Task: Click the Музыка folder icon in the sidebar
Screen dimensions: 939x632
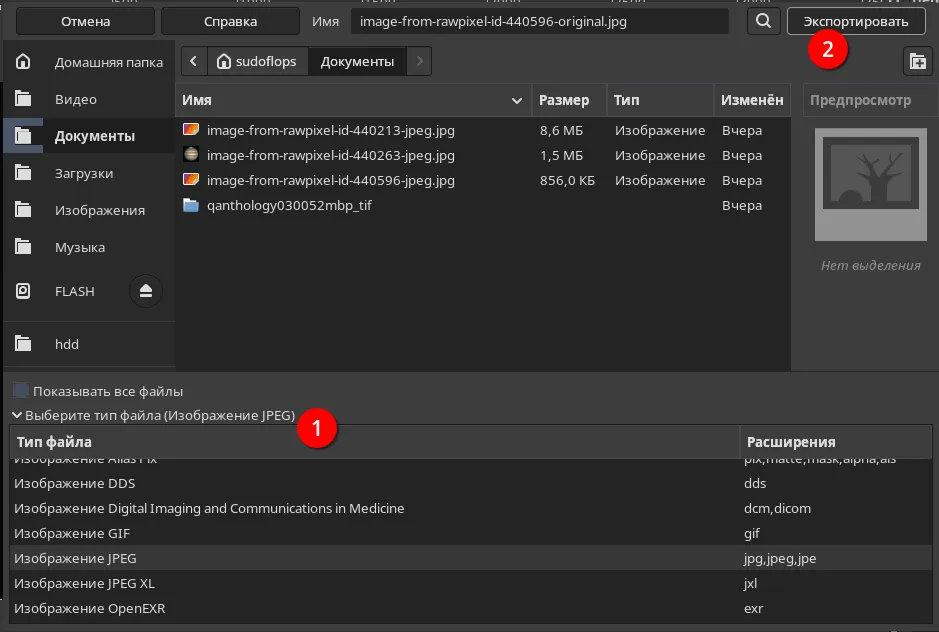Action: point(22,247)
